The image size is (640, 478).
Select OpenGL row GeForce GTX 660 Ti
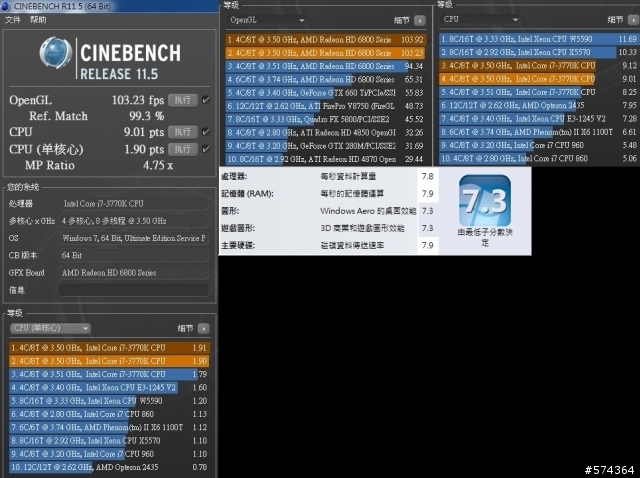326,93
